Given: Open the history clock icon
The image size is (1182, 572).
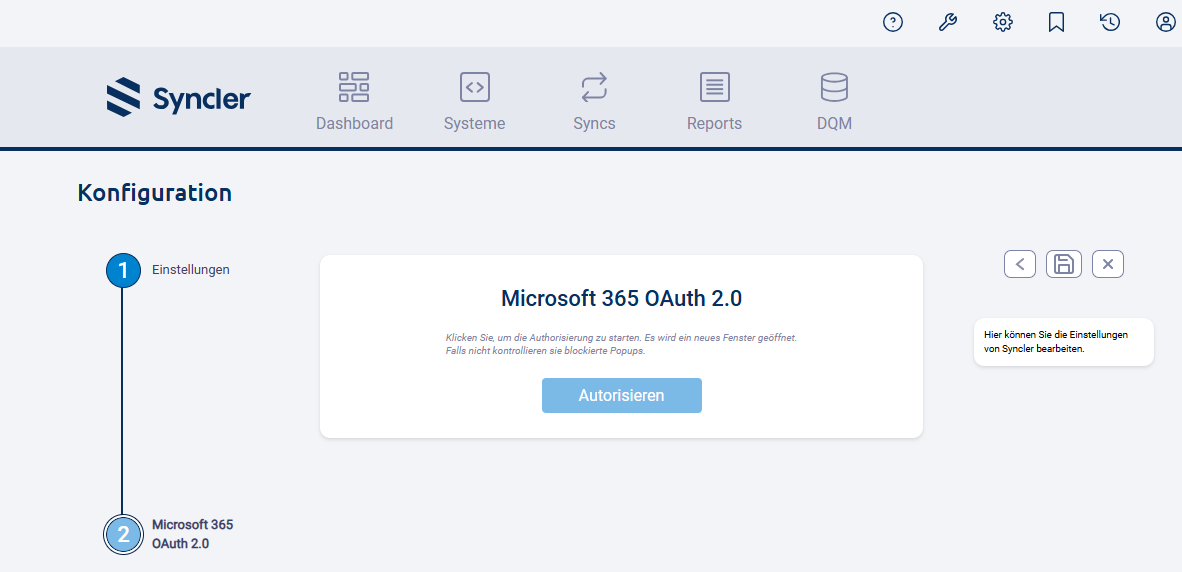Looking at the screenshot, I should point(1110,22).
